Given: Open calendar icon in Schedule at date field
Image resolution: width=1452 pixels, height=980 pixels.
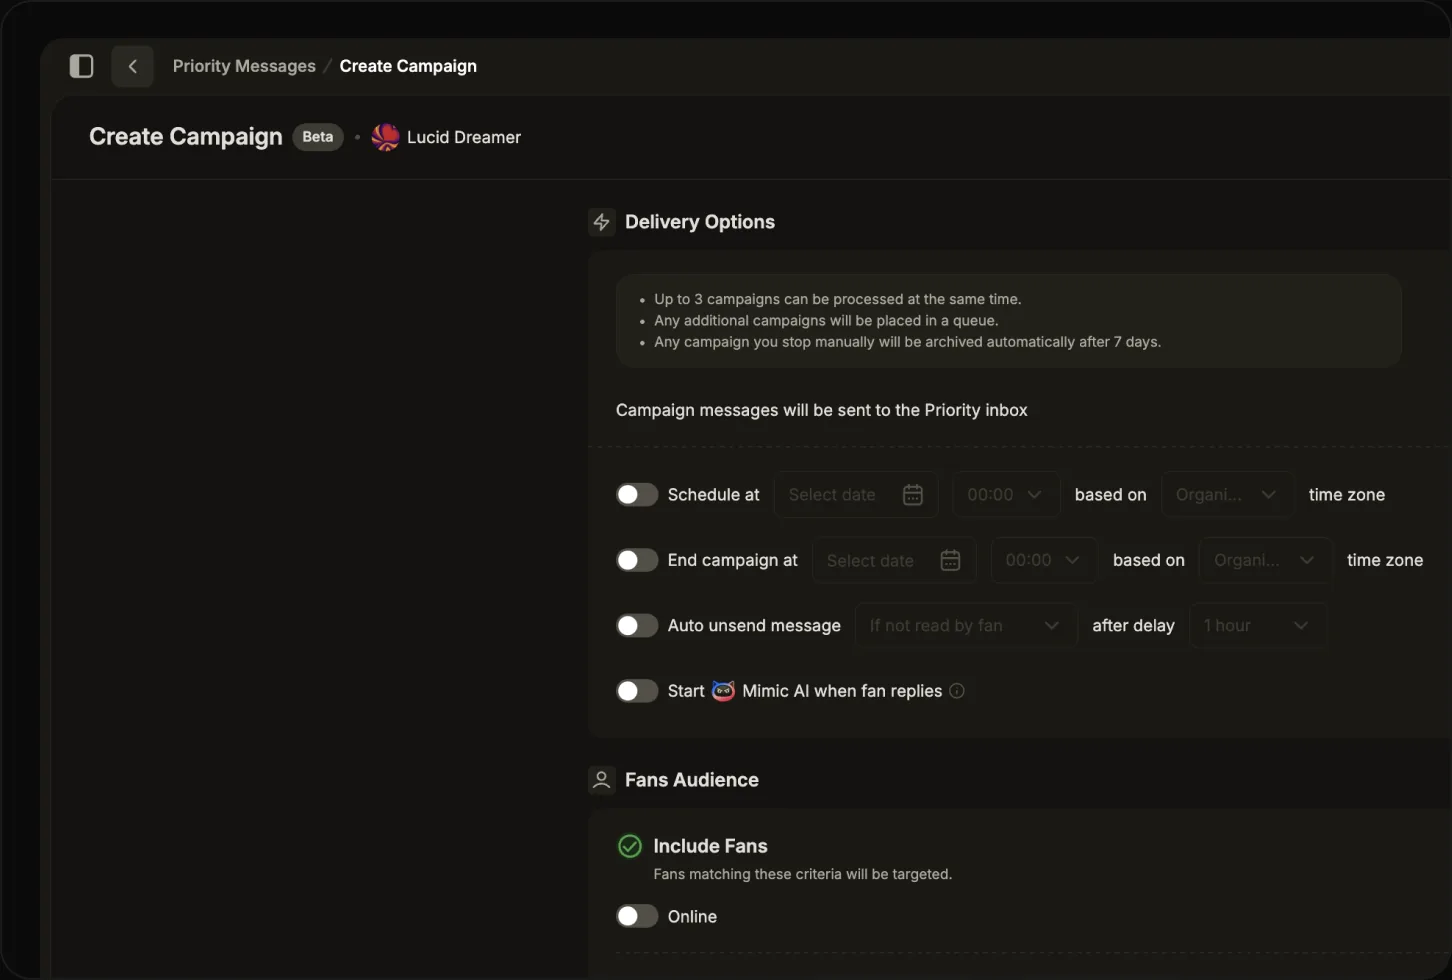Looking at the screenshot, I should pos(912,495).
